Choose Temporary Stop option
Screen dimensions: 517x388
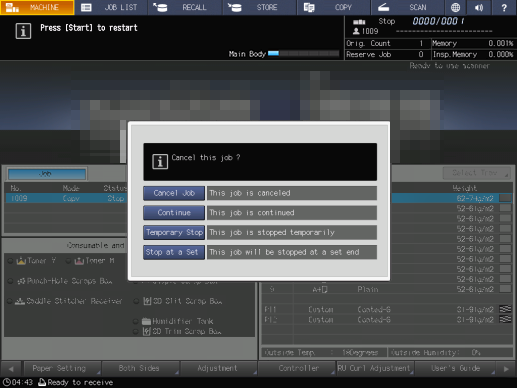(x=174, y=232)
